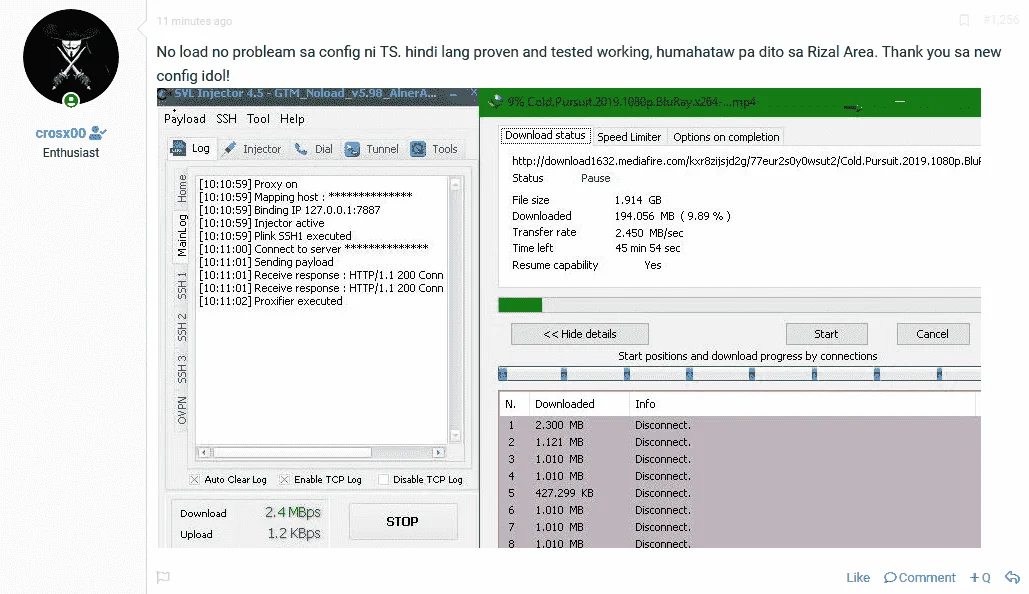Open the Download status tab

tap(545, 136)
